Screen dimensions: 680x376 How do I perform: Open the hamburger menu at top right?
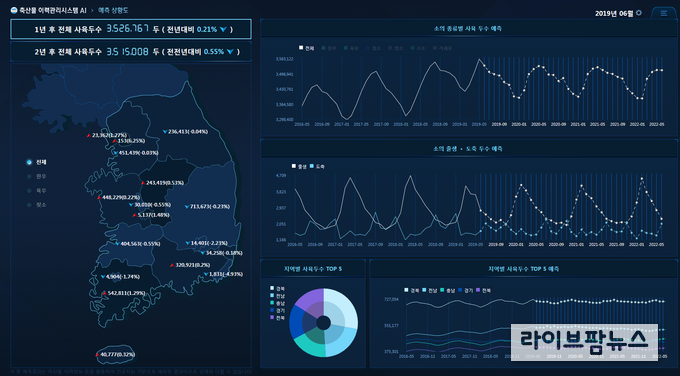[664, 13]
